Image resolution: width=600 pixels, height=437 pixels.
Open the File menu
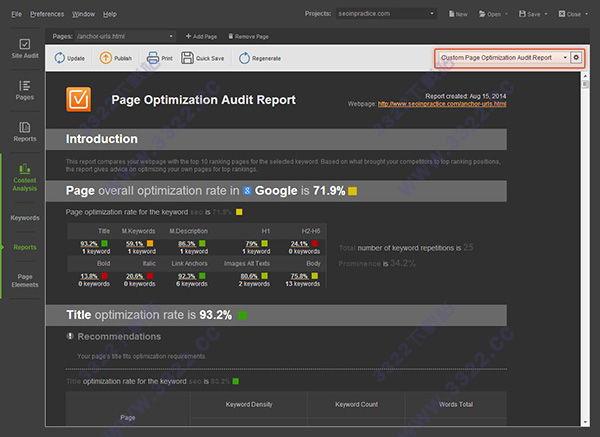[16, 14]
